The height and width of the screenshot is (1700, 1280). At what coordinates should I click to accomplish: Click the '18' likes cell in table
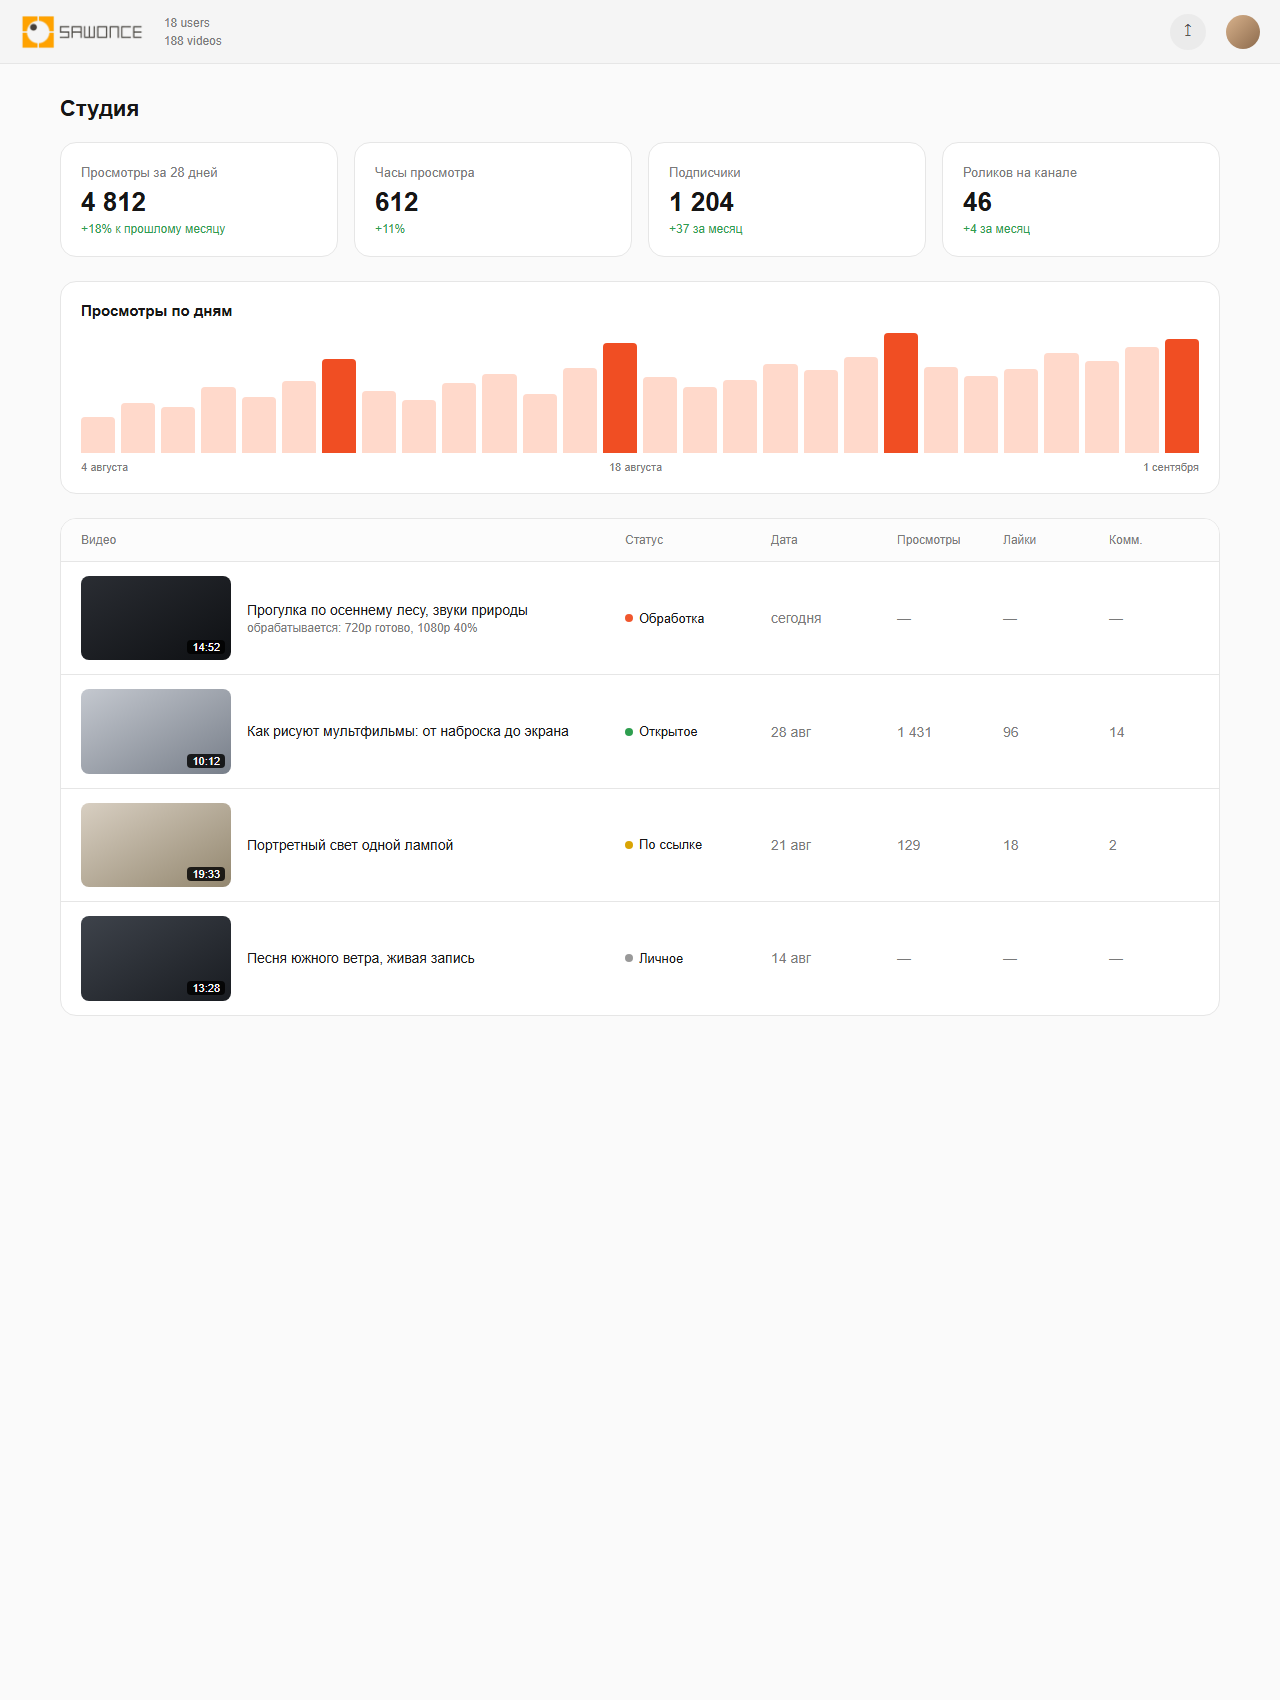click(x=1011, y=845)
